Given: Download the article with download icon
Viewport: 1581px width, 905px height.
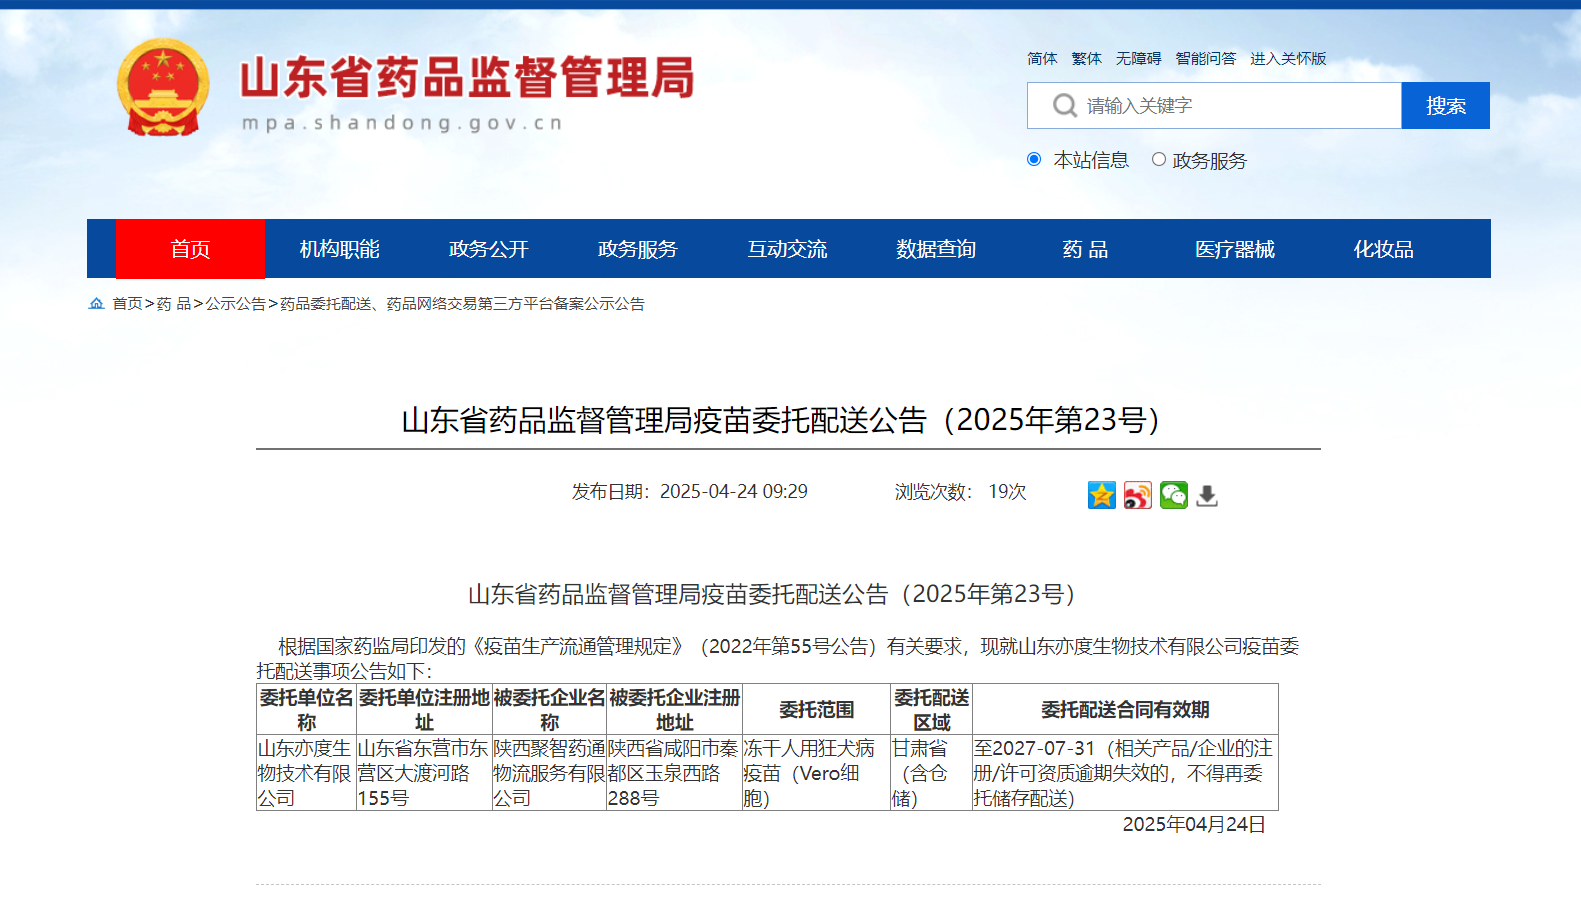Looking at the screenshot, I should coord(1208,495).
